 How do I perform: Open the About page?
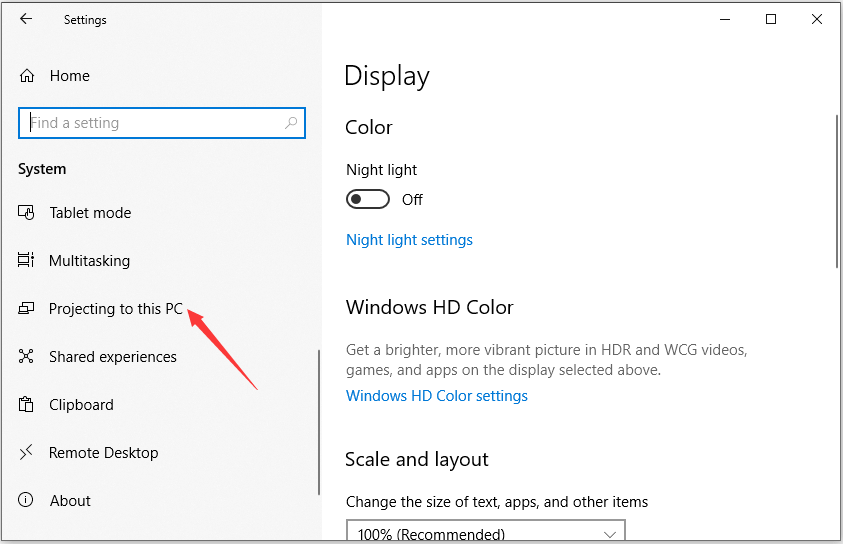coord(70,500)
